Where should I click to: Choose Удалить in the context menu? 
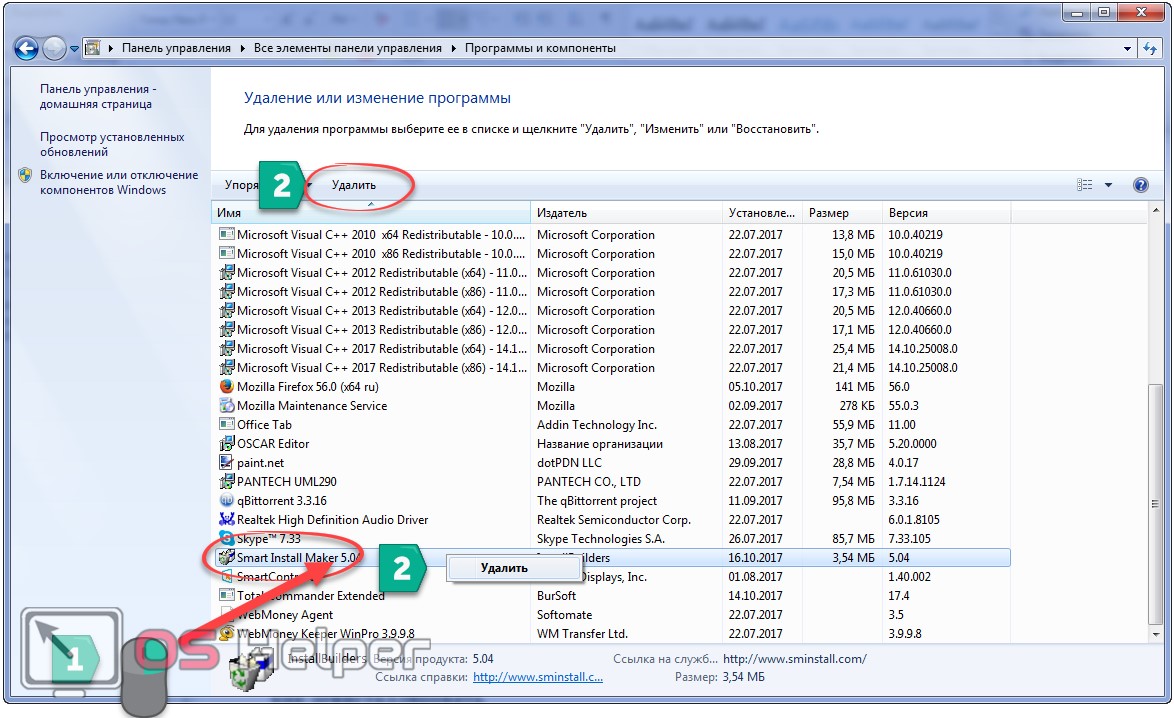point(504,568)
